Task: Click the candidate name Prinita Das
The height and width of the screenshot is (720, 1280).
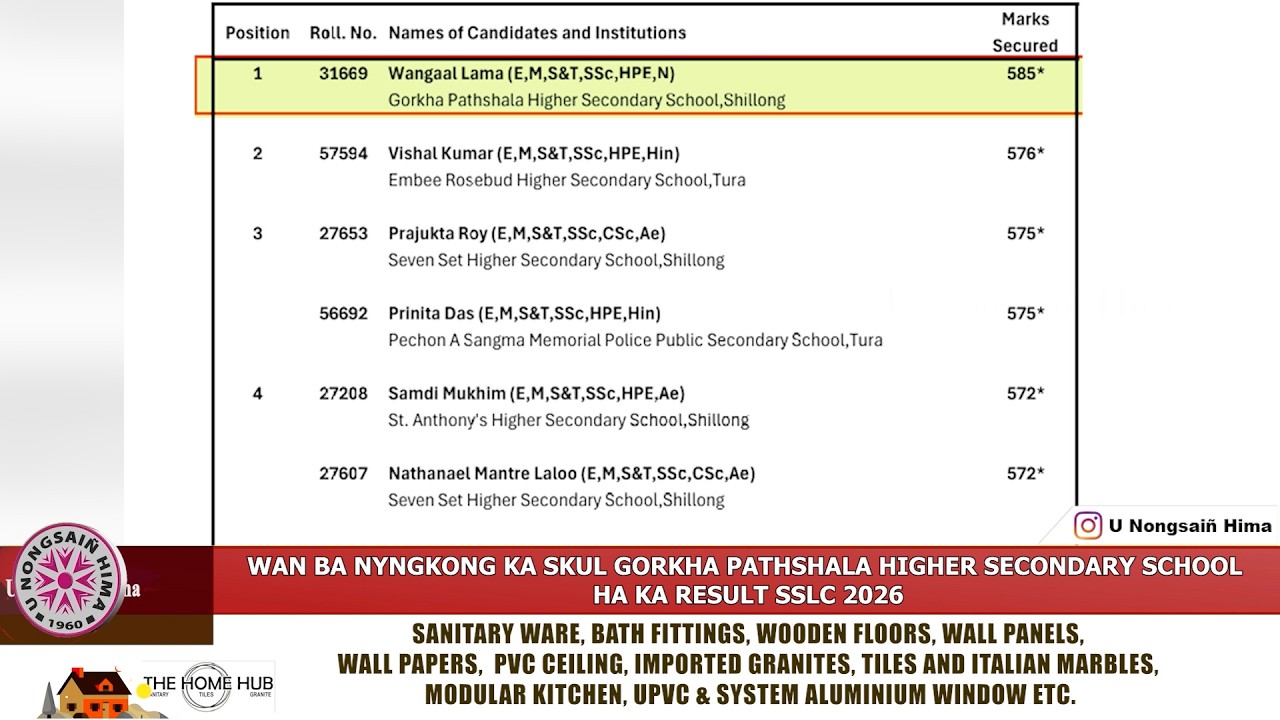Action: click(431, 313)
